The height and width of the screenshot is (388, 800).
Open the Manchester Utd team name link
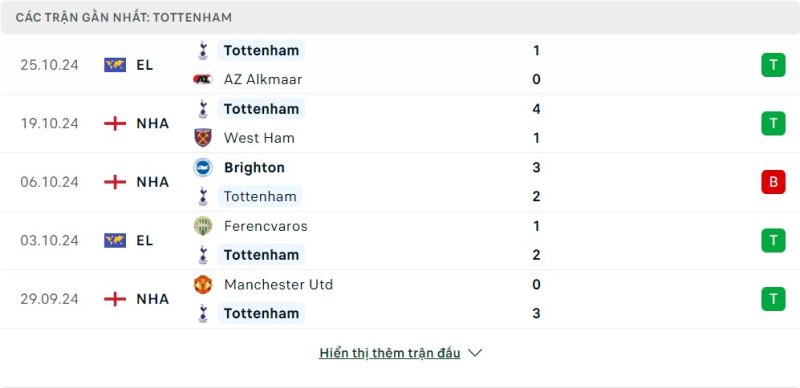click(278, 284)
